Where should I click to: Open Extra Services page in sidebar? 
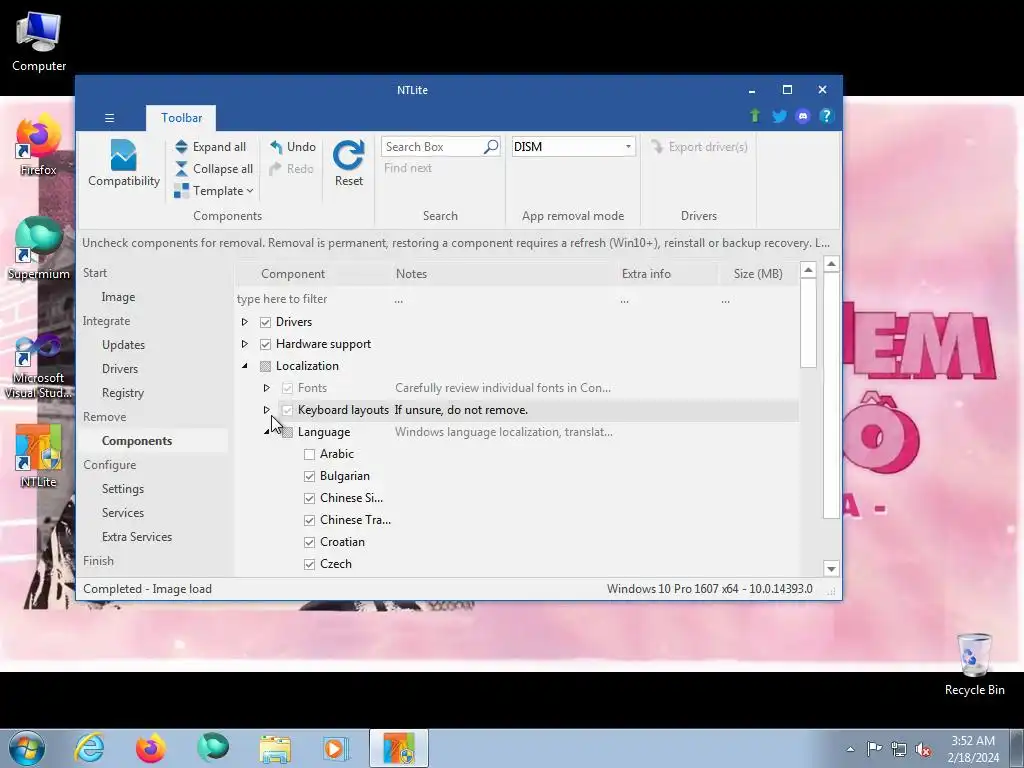[x=137, y=537]
